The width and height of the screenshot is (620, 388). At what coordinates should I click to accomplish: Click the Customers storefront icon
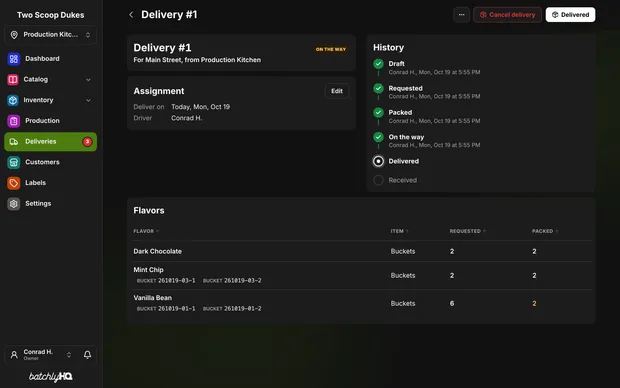(13, 162)
